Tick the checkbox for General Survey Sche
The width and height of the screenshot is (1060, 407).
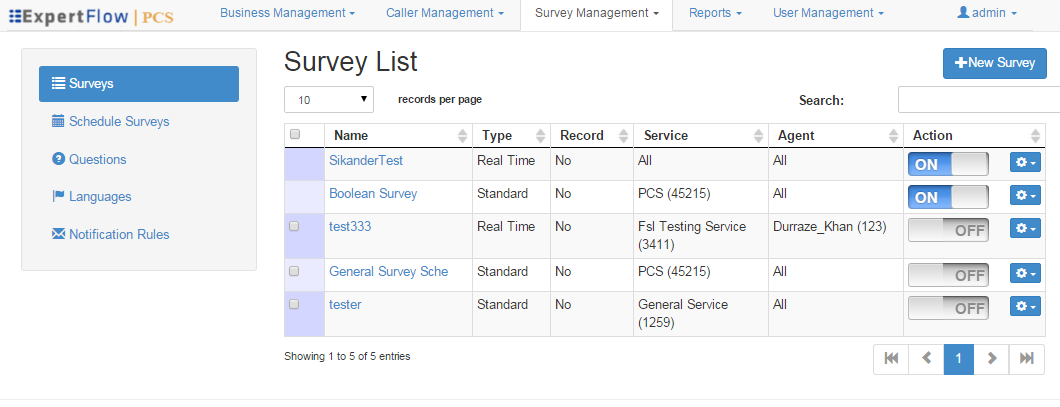295,272
